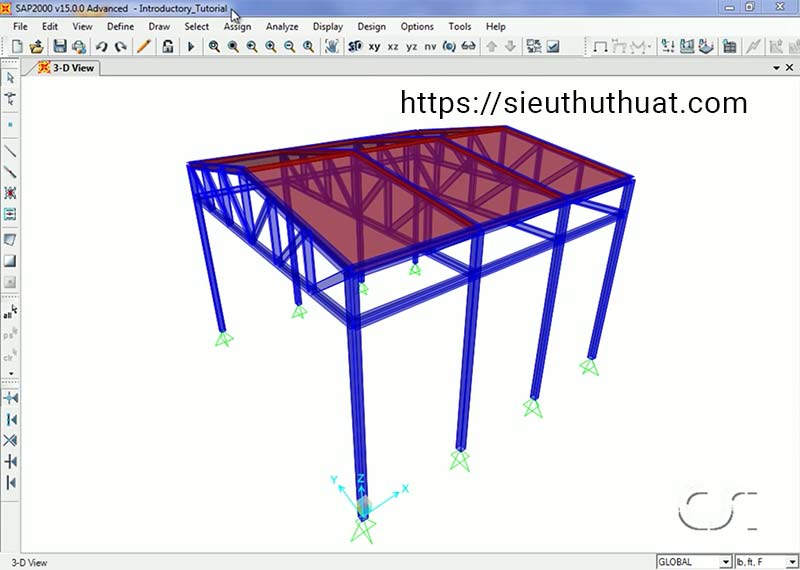Toggle snap to points and grid intersections
800x570 pixels.
tap(10, 398)
